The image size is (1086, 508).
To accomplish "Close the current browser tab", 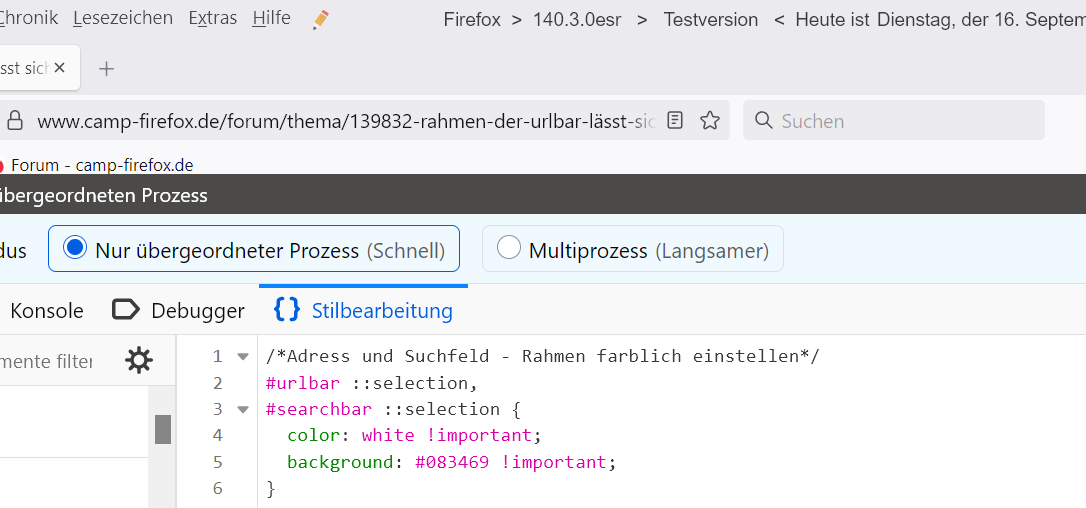I will [59, 68].
